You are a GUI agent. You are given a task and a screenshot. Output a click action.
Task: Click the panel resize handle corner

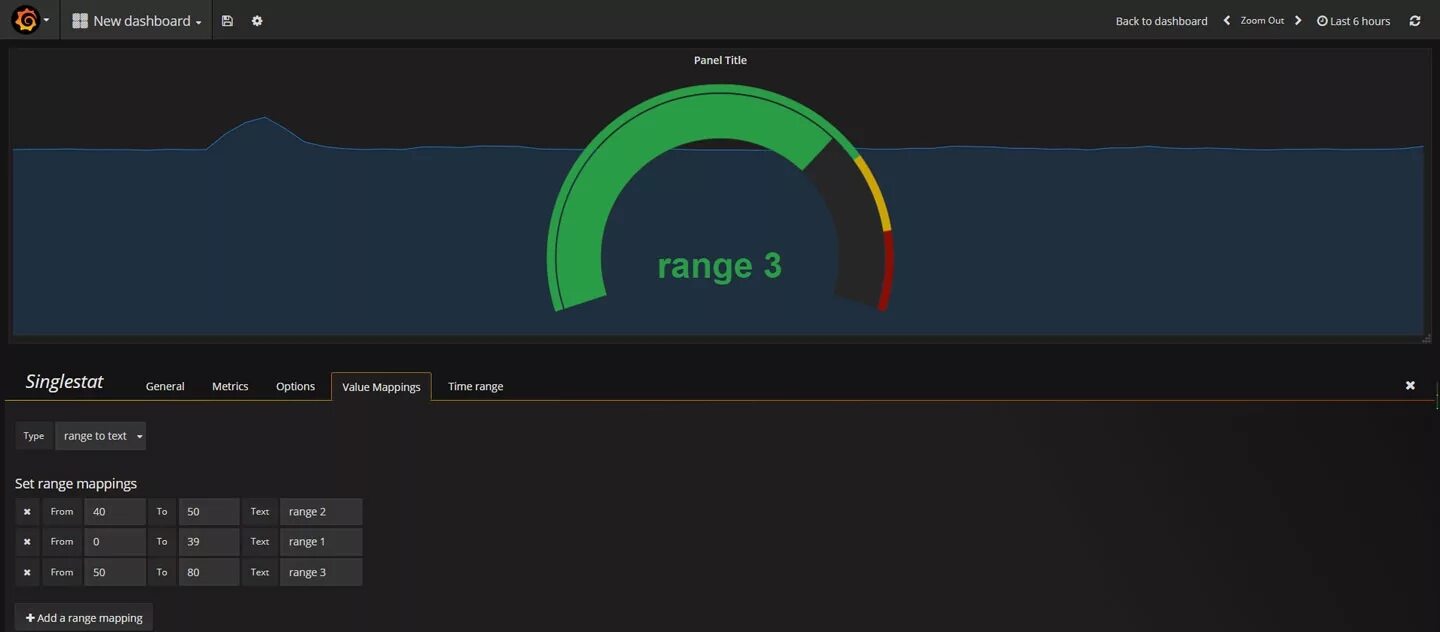click(x=1427, y=339)
